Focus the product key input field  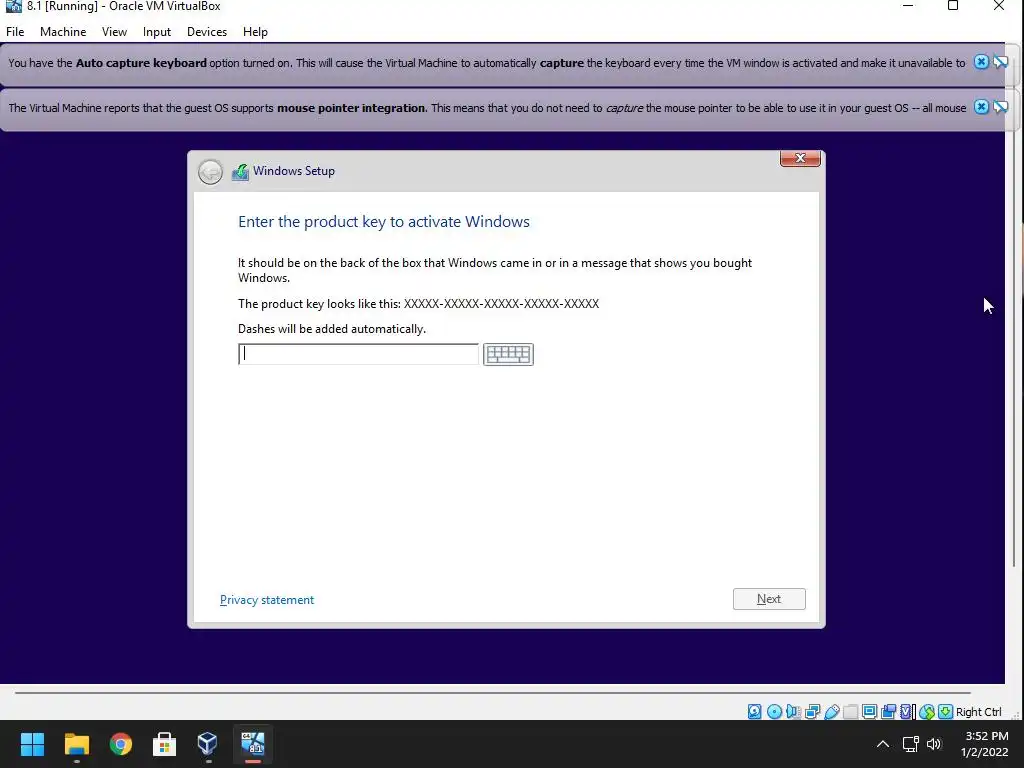tap(359, 354)
